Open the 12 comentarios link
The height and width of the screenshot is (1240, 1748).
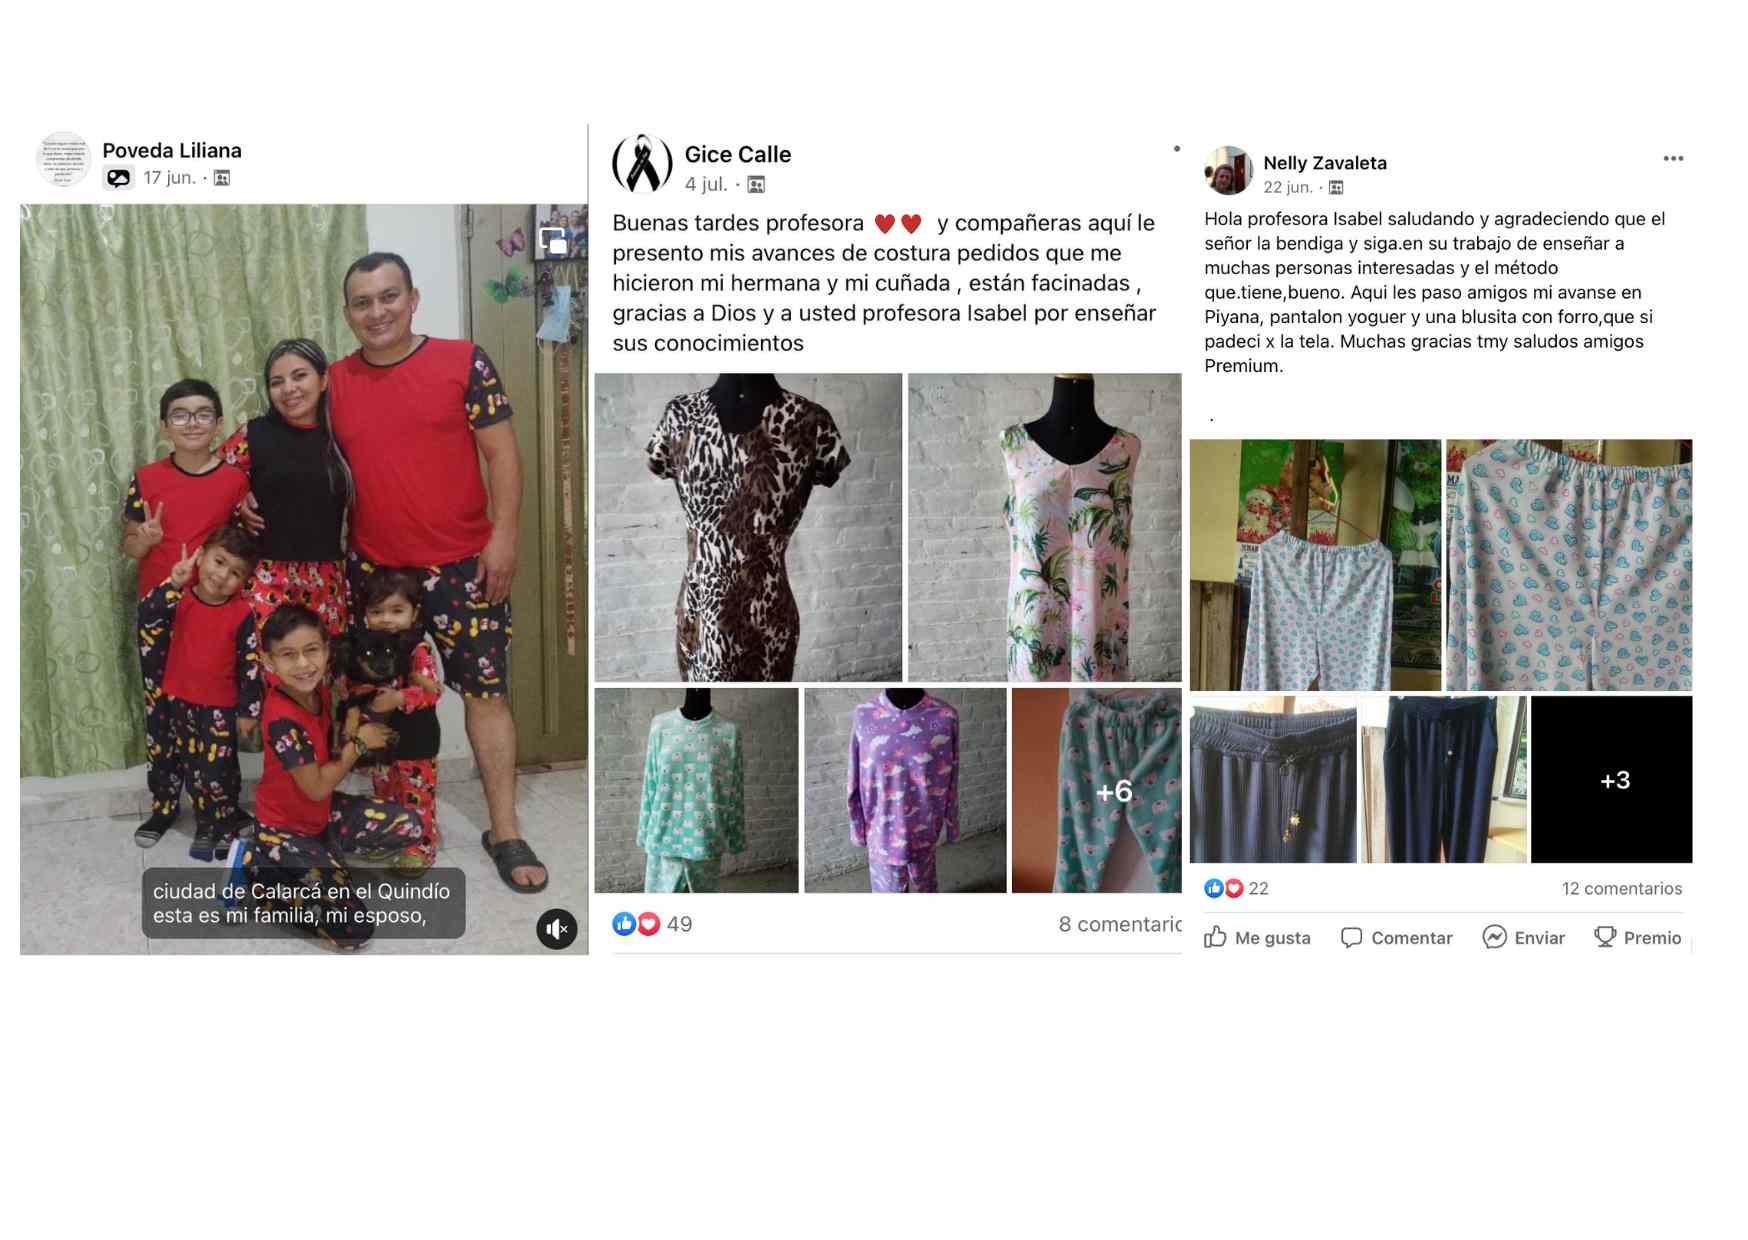(1622, 888)
